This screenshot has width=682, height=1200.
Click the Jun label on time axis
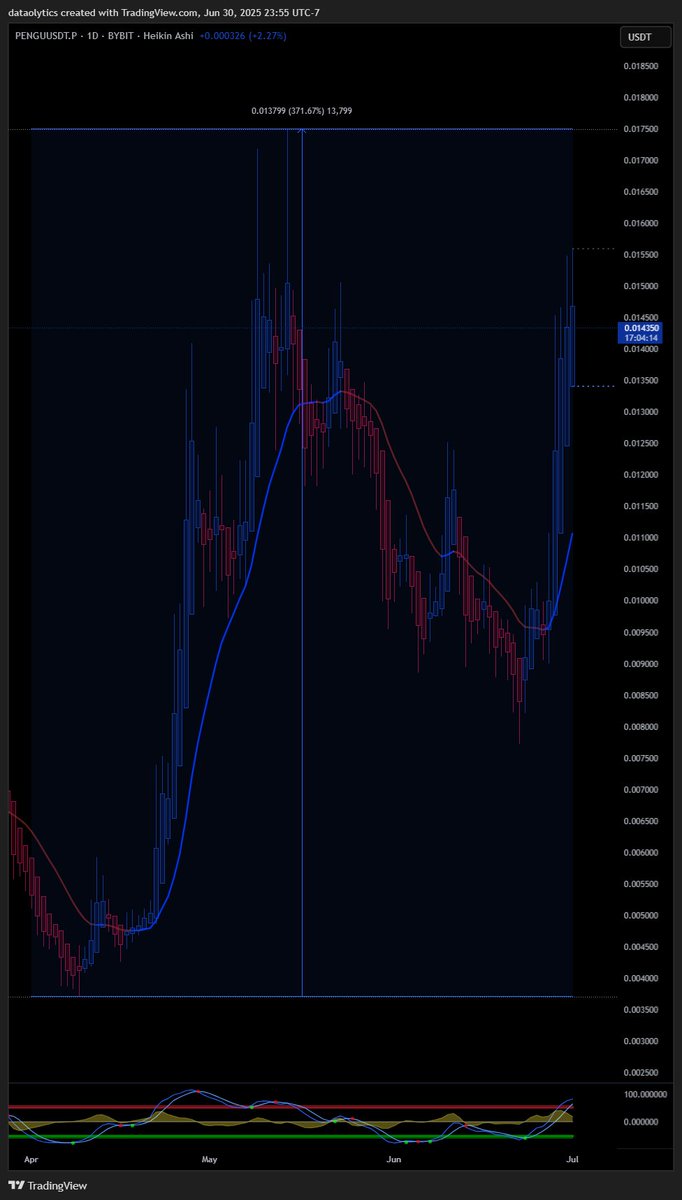(394, 1160)
